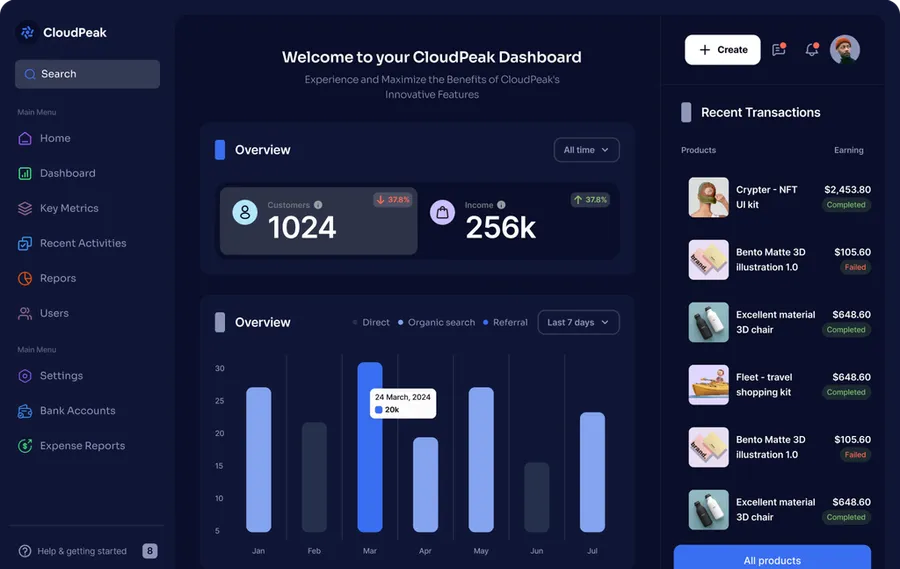
Task: Open the user profile avatar menu
Action: point(845,50)
